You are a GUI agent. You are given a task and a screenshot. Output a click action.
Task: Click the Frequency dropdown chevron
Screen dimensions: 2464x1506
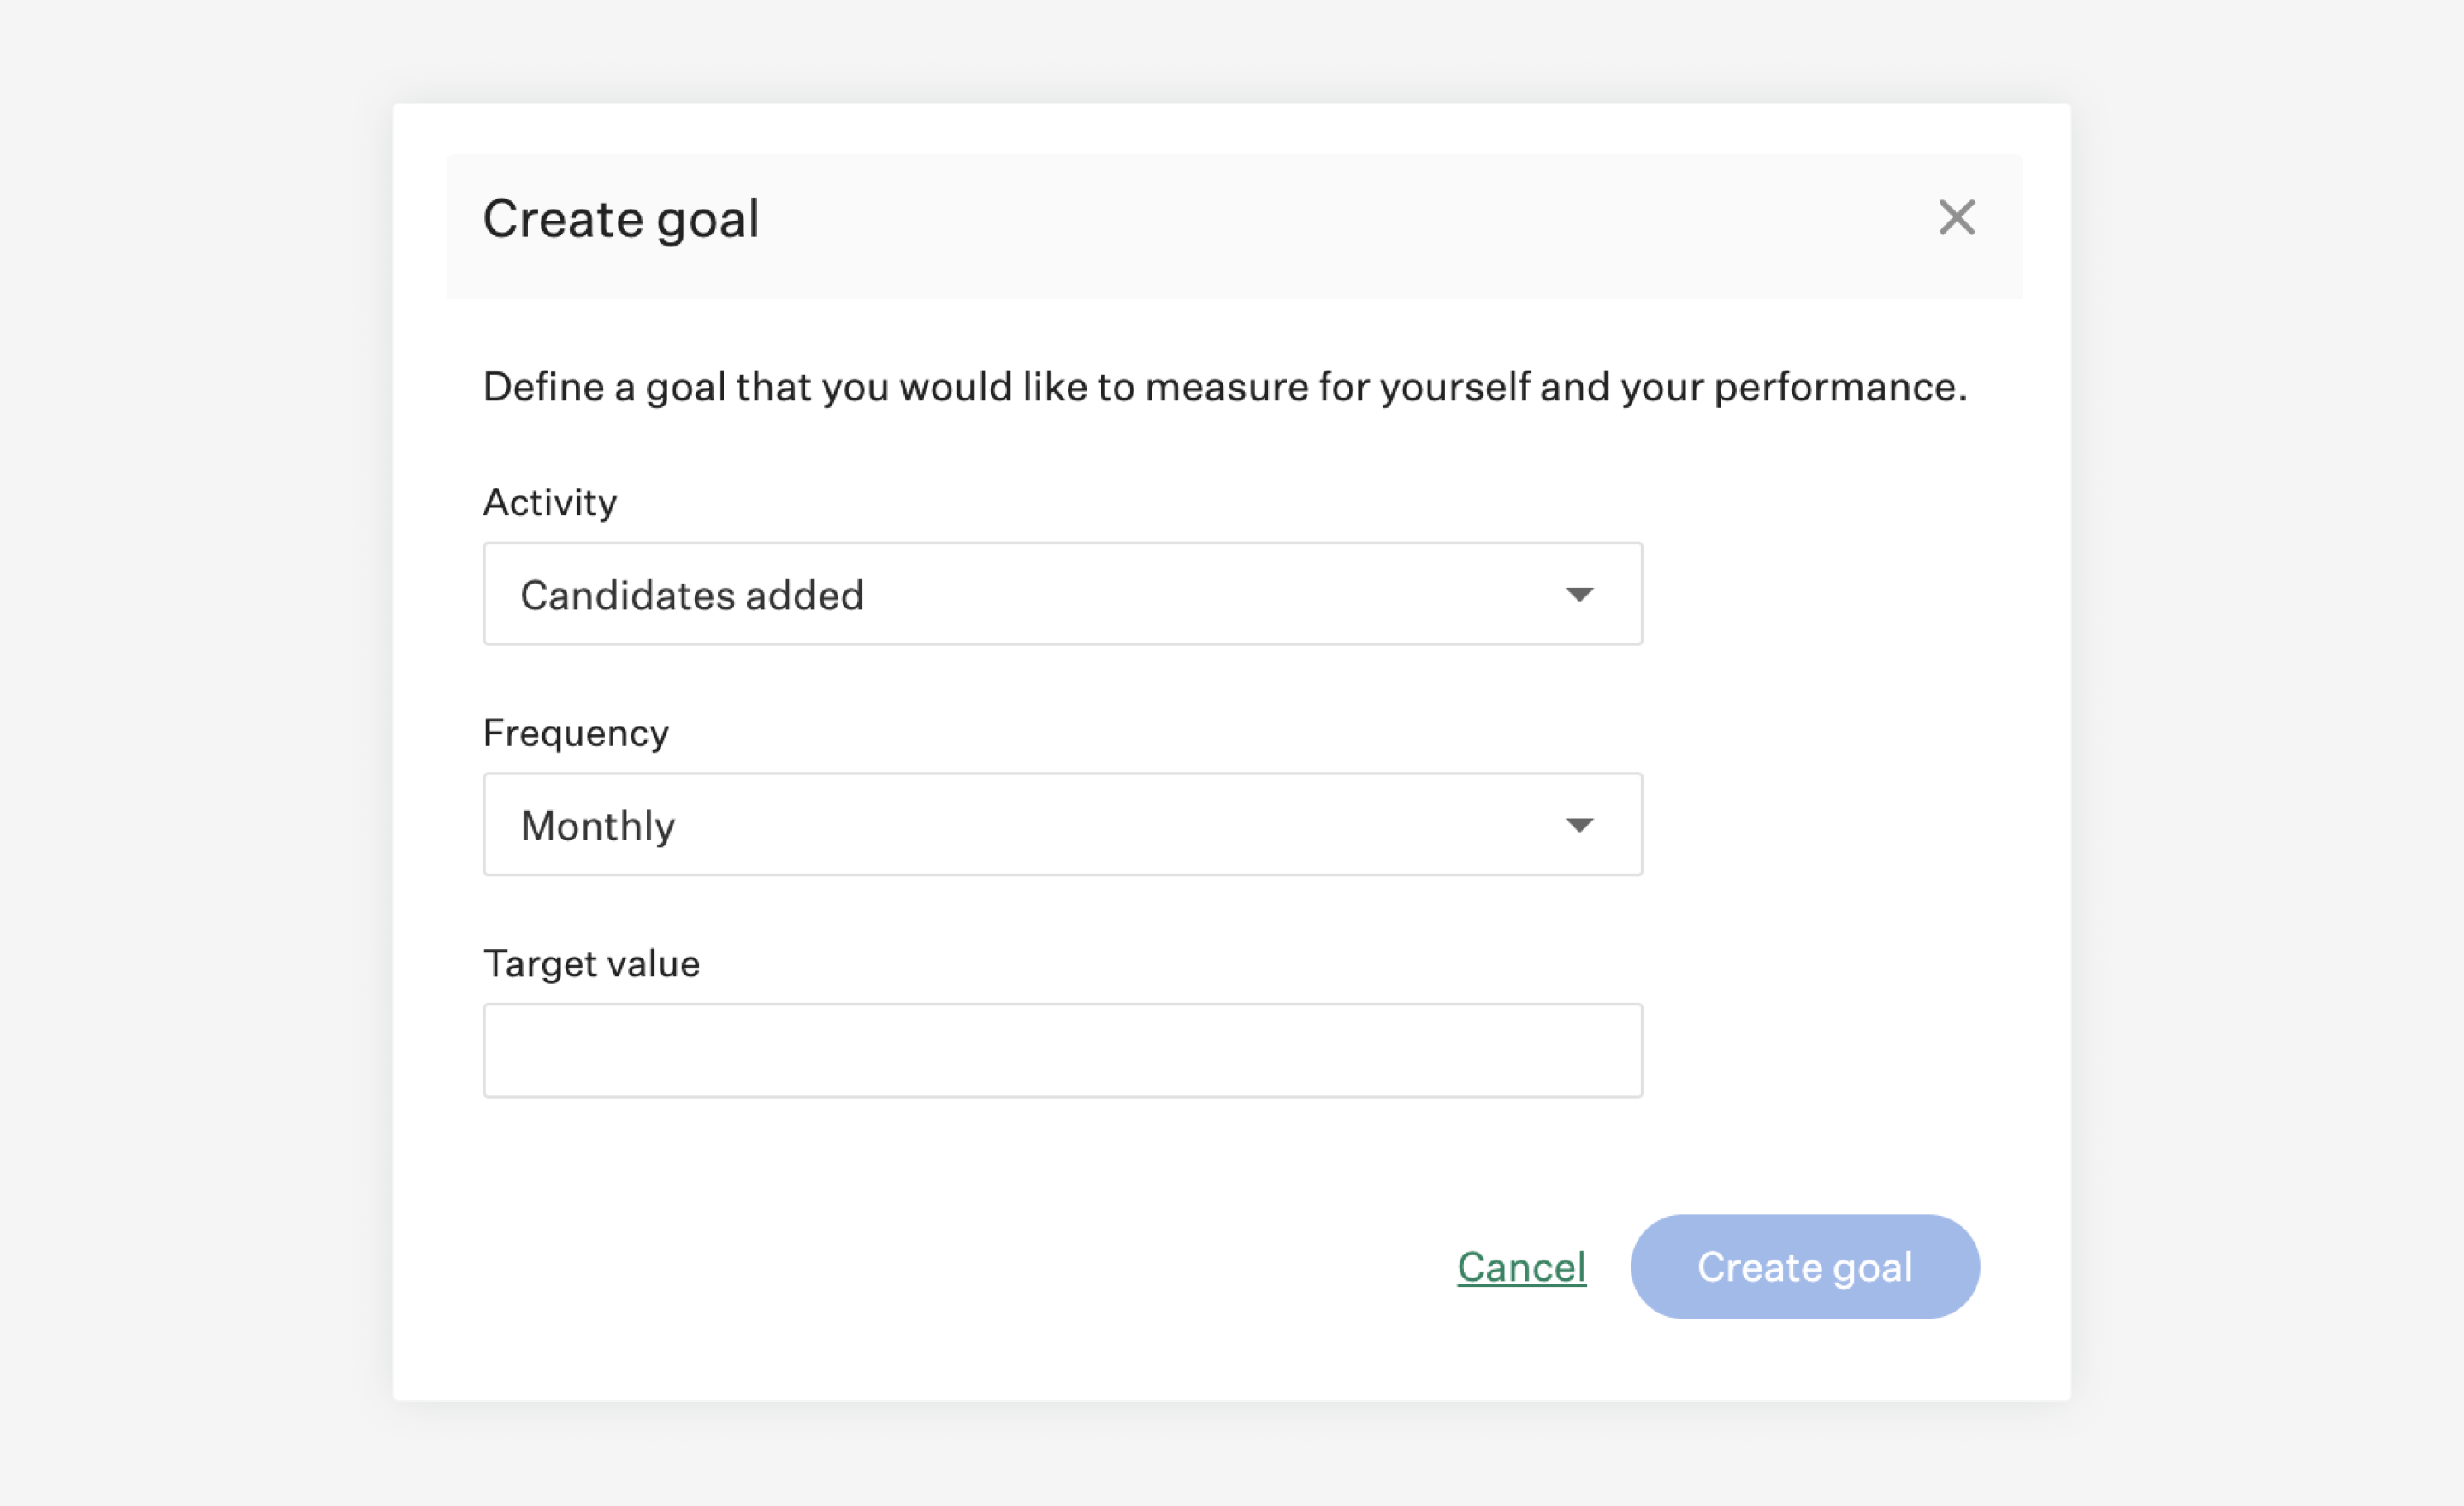[1580, 824]
